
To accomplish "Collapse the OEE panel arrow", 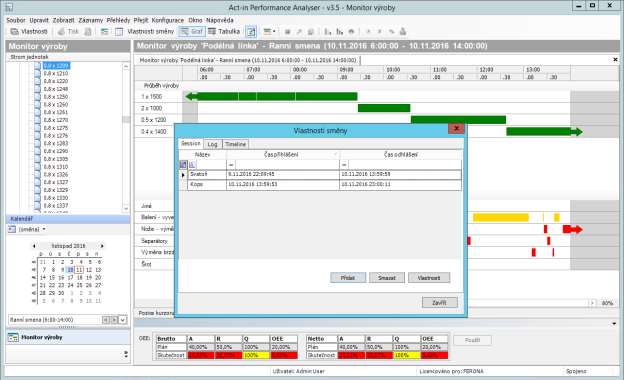I will [614, 323].
